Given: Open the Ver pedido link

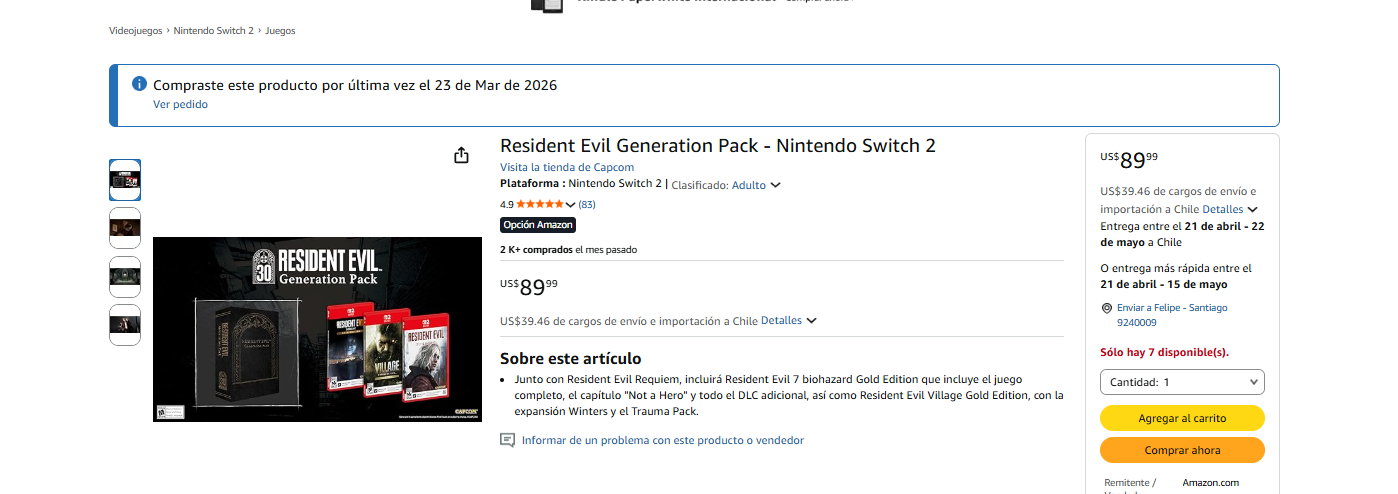Looking at the screenshot, I should pyautogui.click(x=180, y=104).
